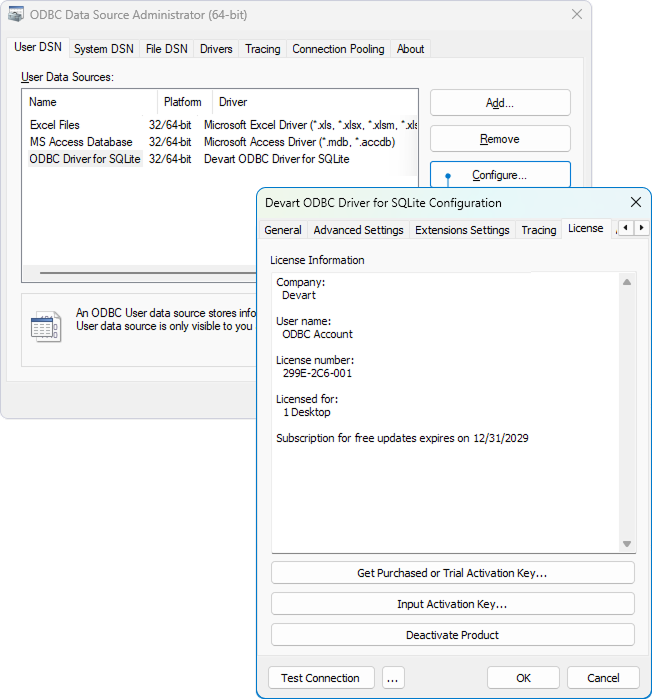Click the Cancel button
Viewport: 652px width, 699px height.
tap(603, 678)
